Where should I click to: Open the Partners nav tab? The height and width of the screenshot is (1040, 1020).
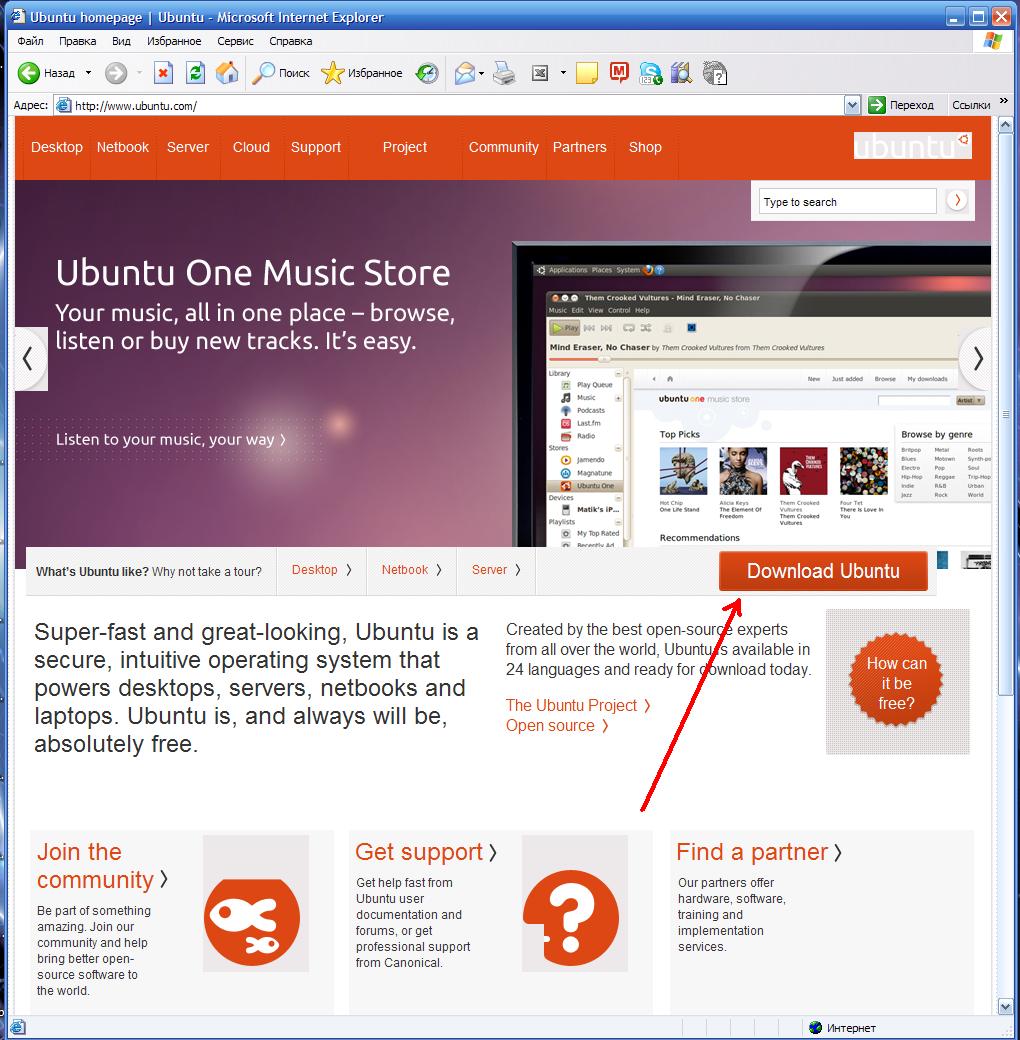click(580, 147)
